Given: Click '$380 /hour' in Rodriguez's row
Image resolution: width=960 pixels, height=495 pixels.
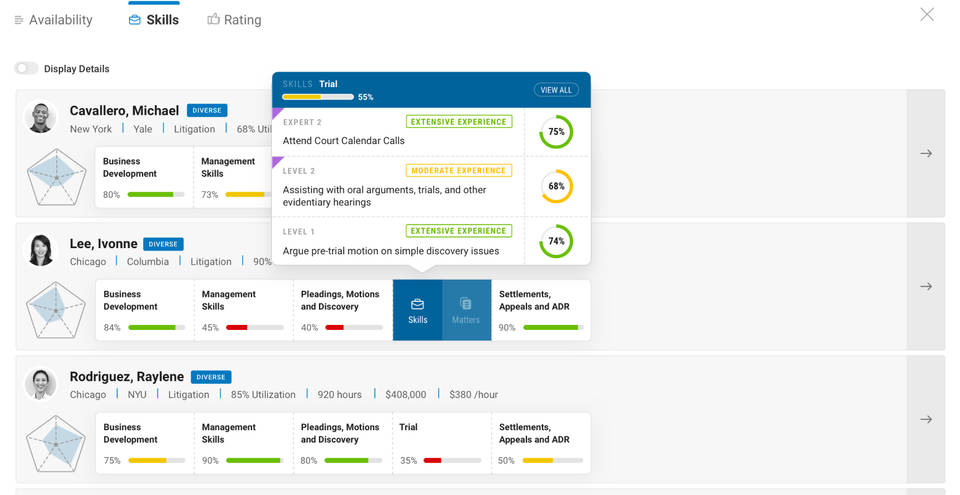Looking at the screenshot, I should pos(473,395).
